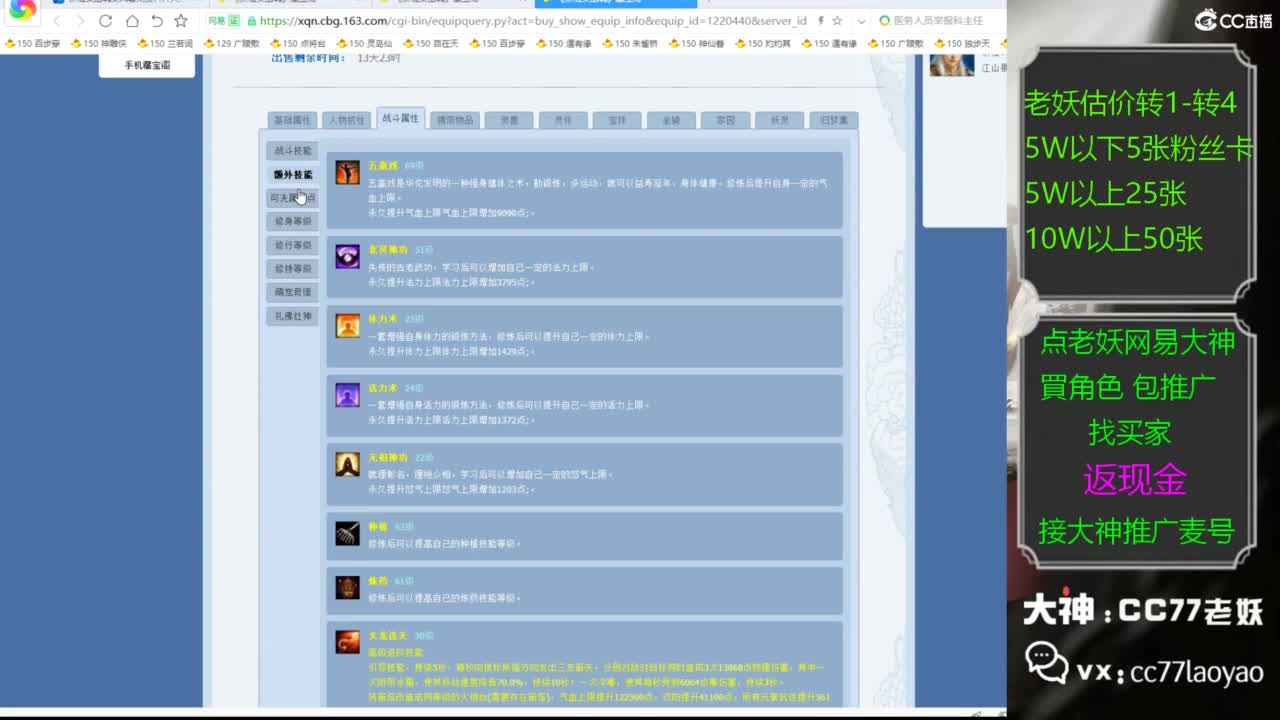
Task: Click the 炼药 cauldron skill icon
Action: 347,587
